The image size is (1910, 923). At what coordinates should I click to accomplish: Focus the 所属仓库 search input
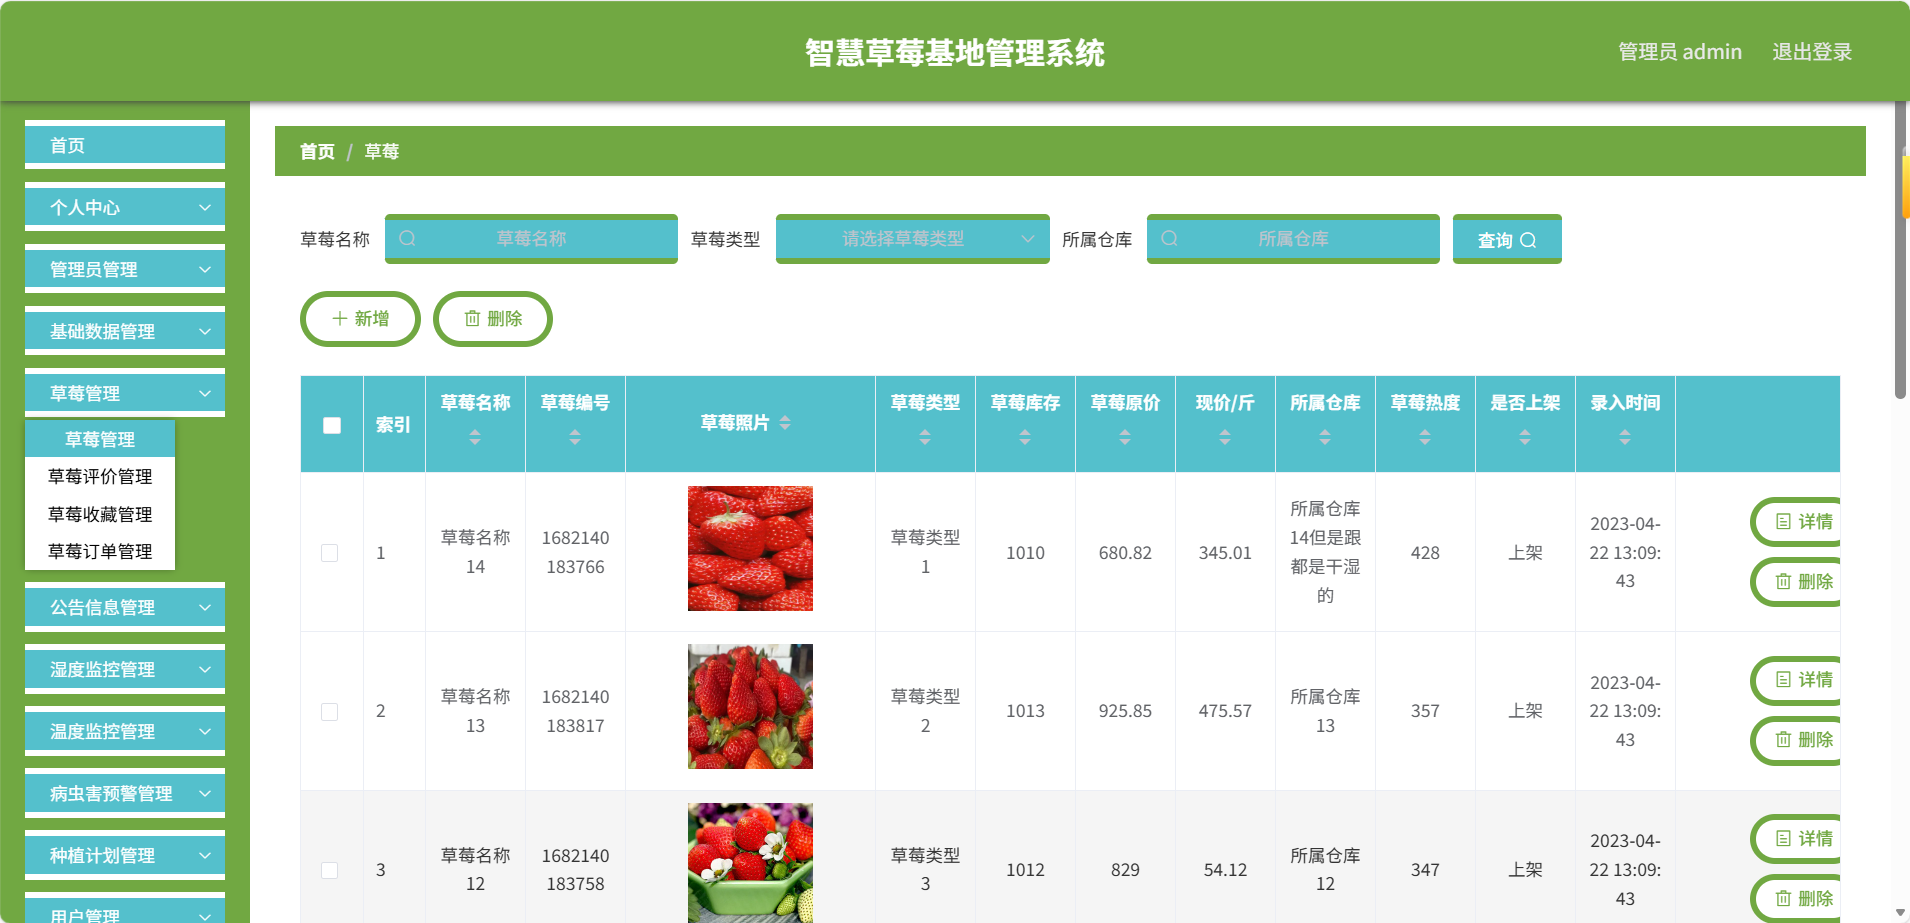click(1293, 239)
